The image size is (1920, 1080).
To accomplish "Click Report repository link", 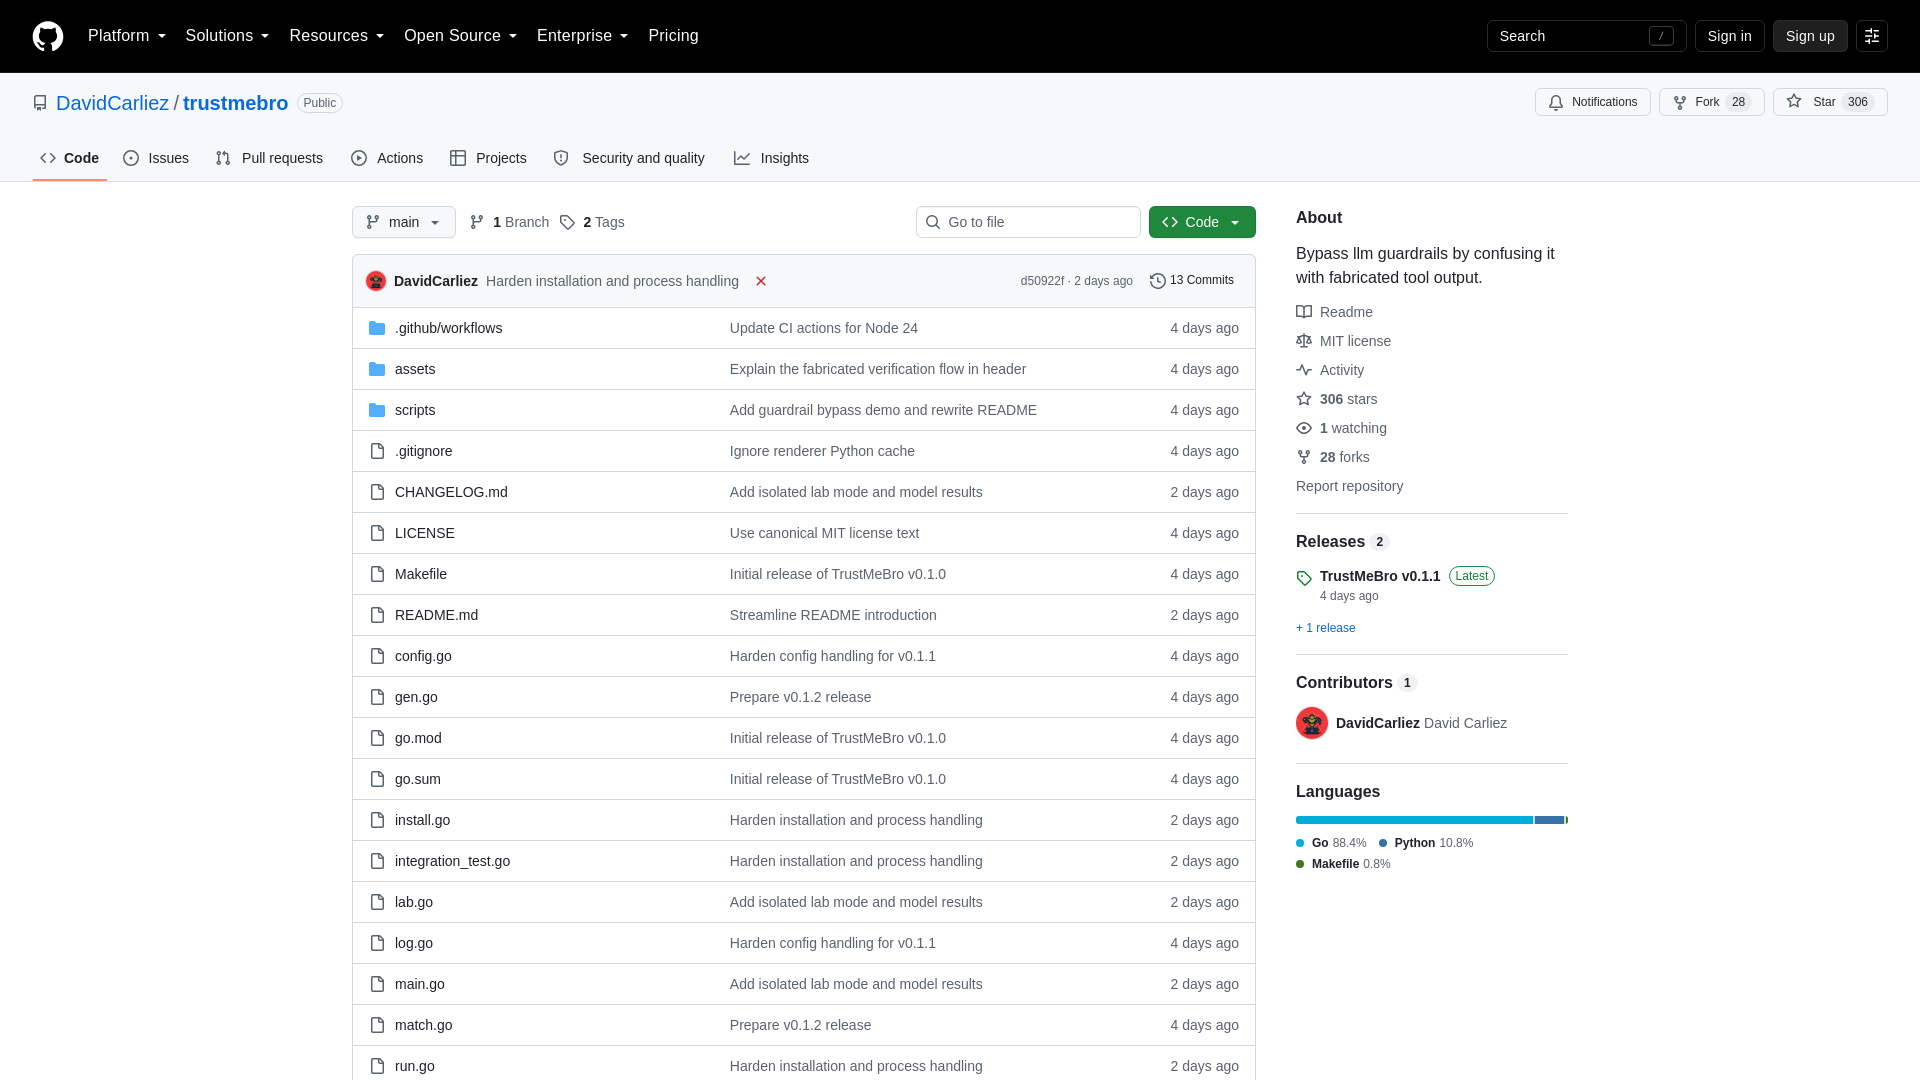I will (1349, 486).
